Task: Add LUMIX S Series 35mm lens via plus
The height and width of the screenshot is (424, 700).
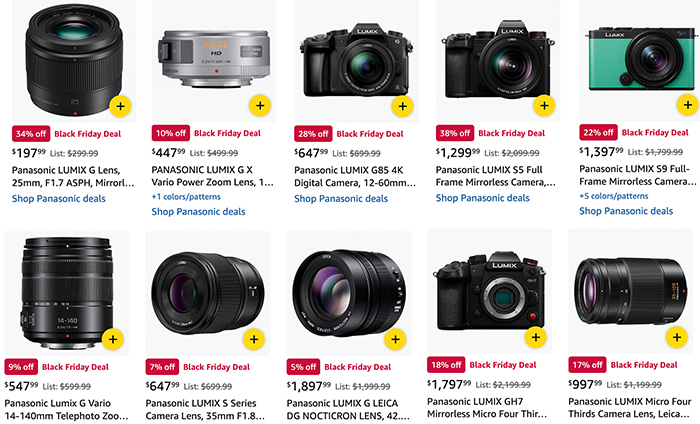Action: point(254,339)
